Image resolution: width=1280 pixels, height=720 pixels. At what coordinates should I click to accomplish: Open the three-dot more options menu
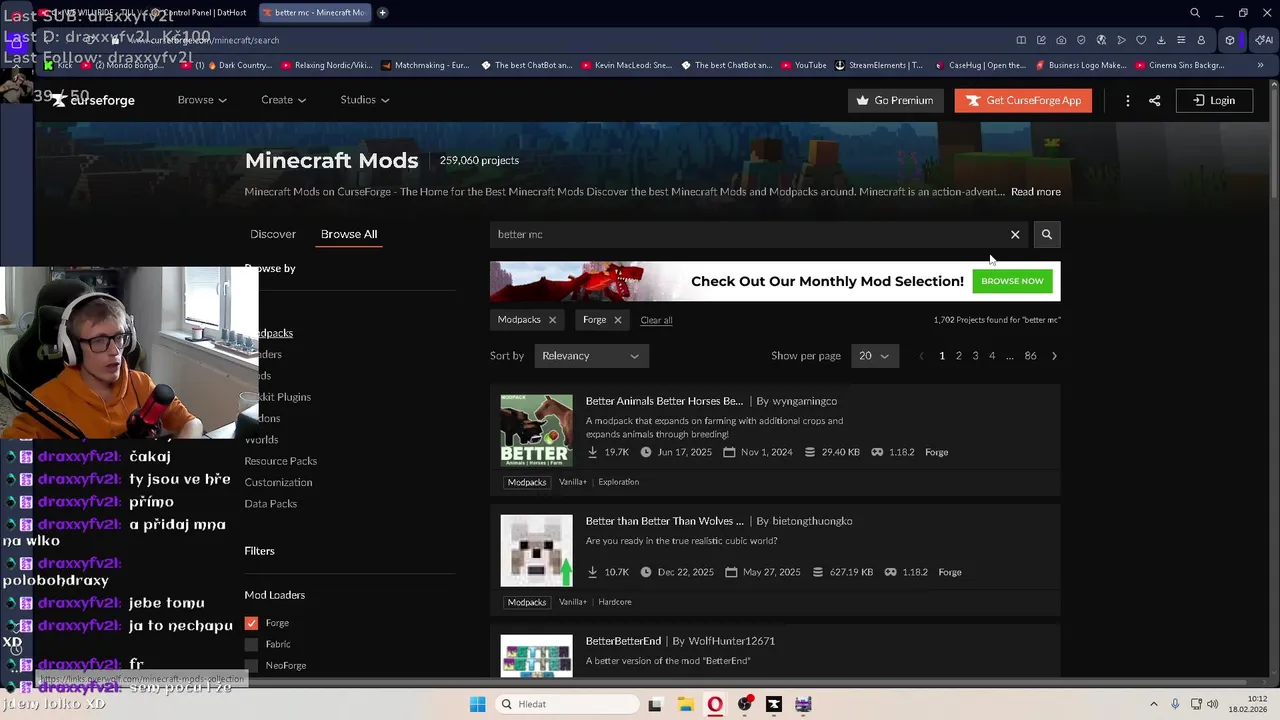1127,100
